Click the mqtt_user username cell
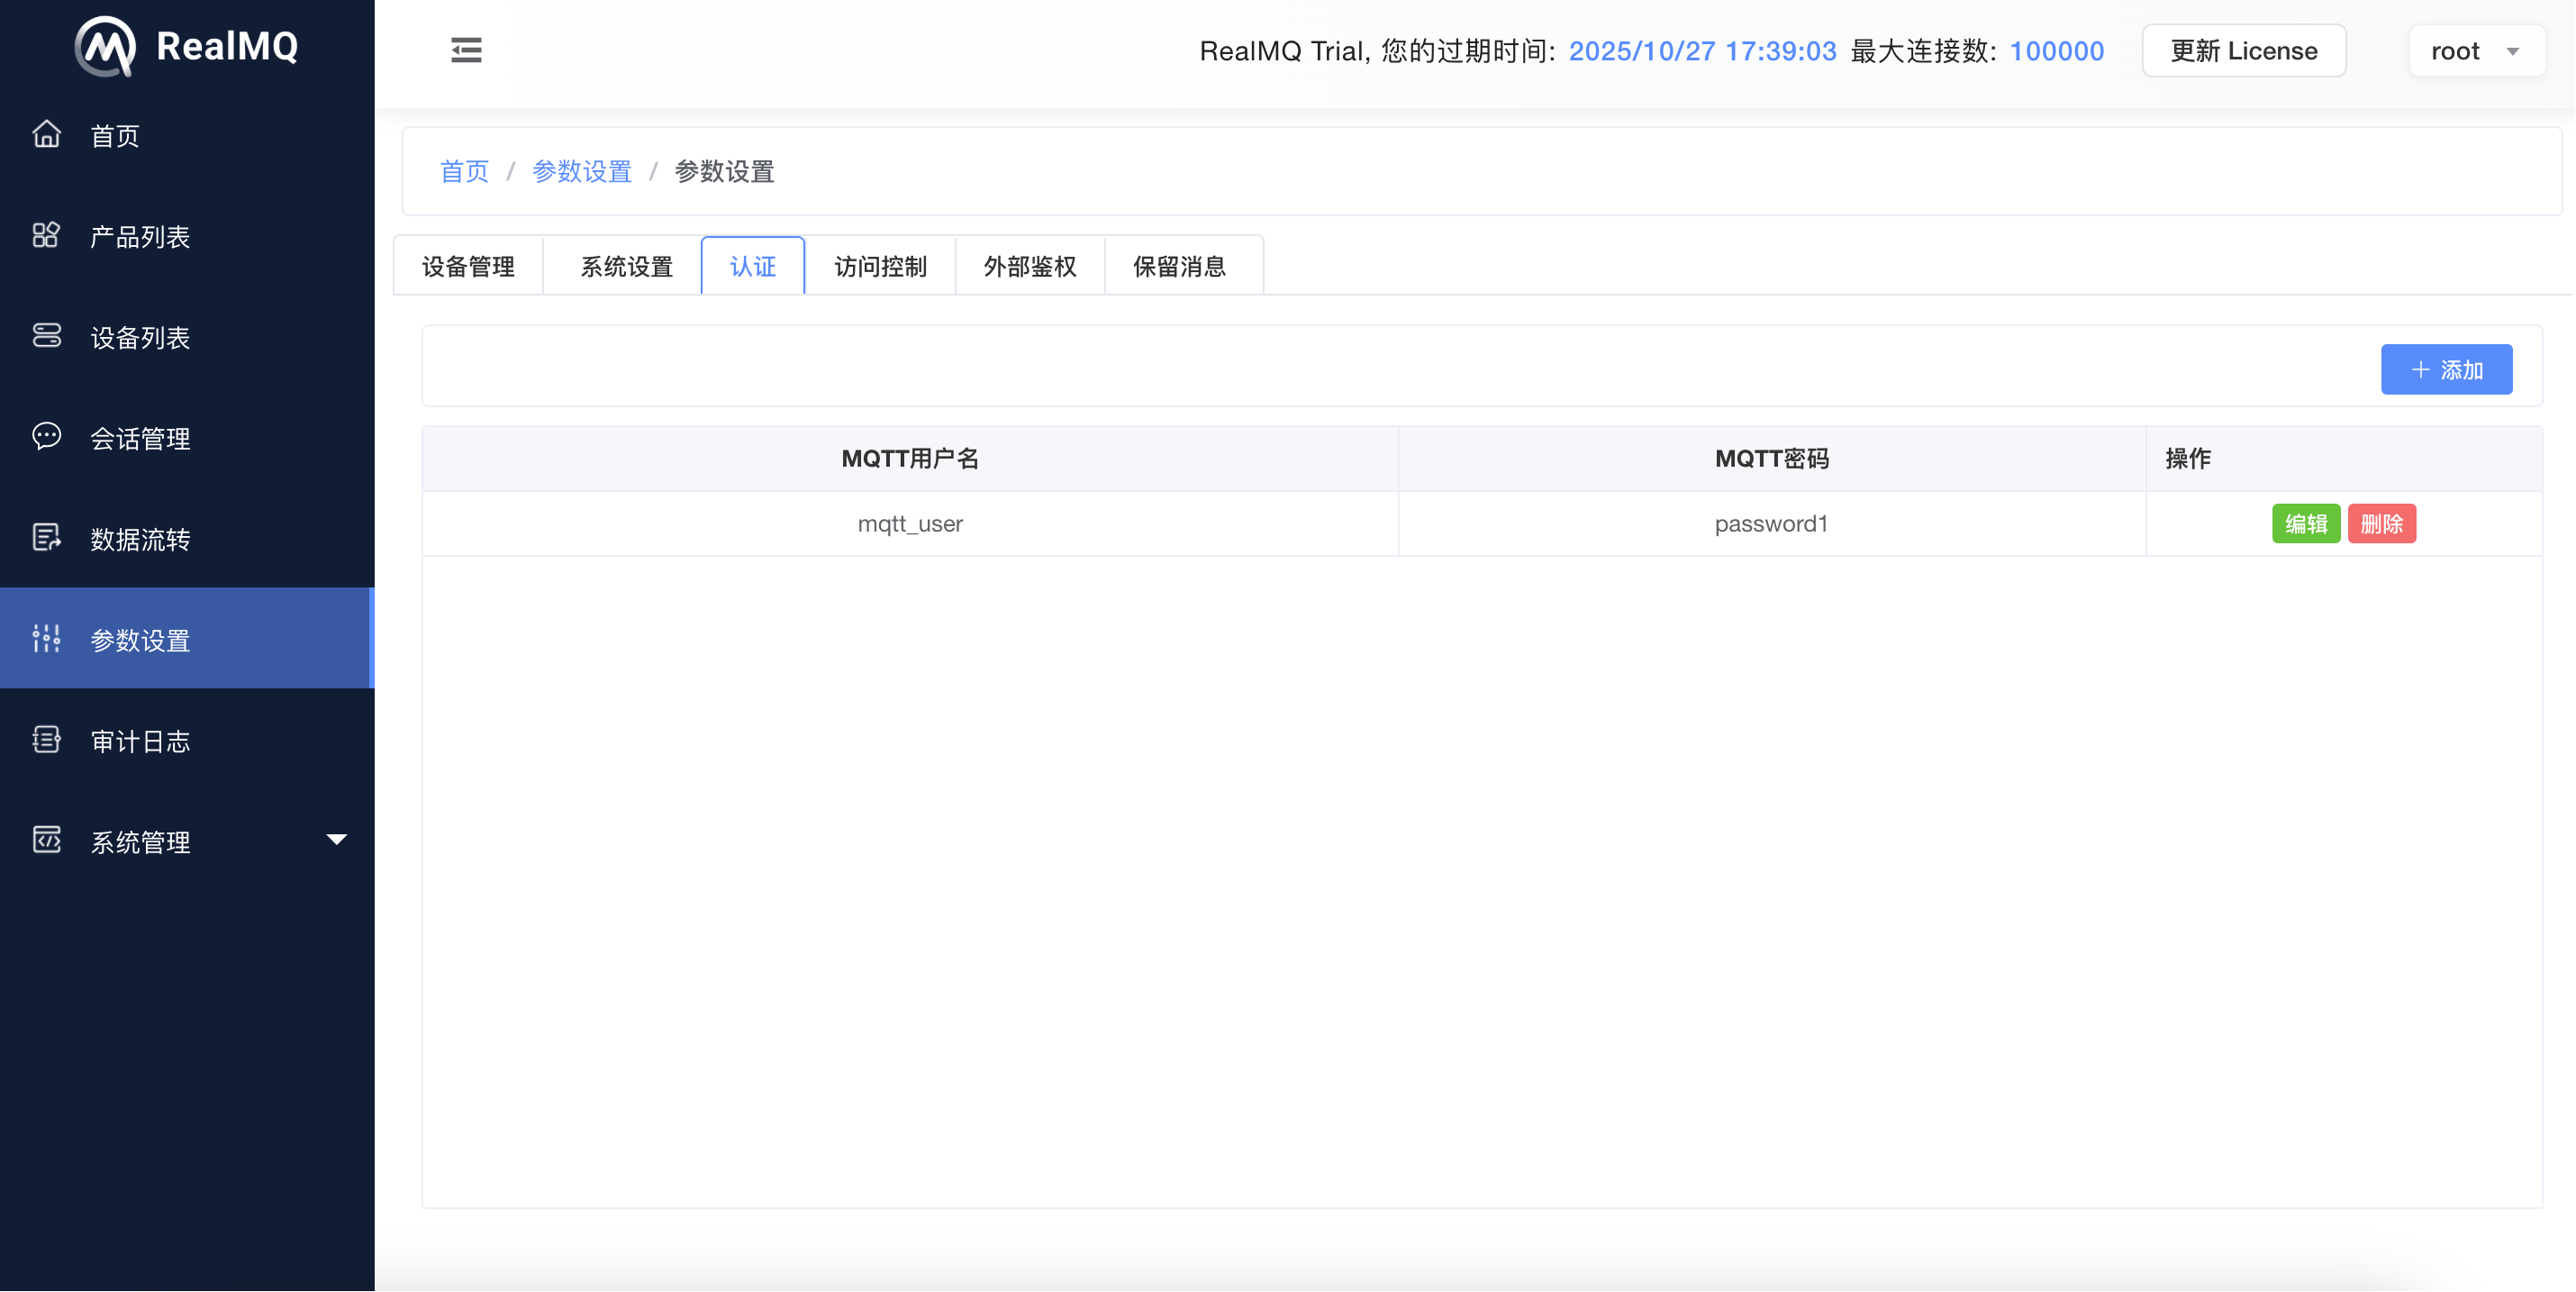 coord(910,524)
